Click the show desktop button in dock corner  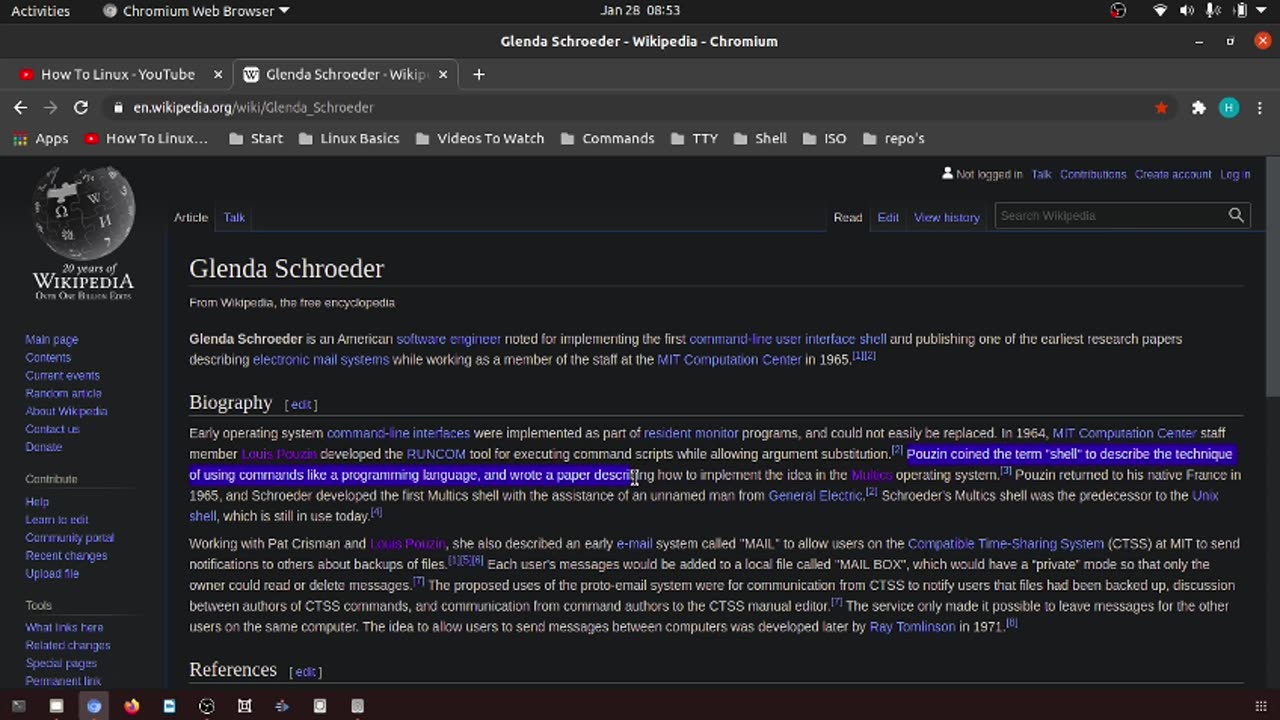point(1260,706)
